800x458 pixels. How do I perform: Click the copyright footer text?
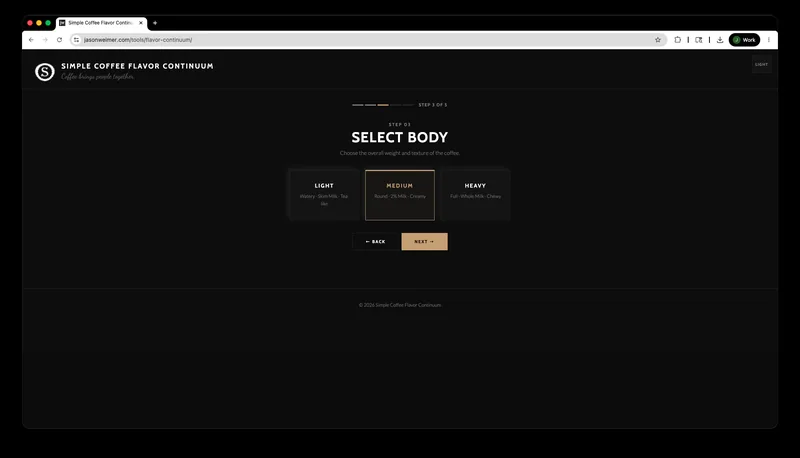point(400,305)
